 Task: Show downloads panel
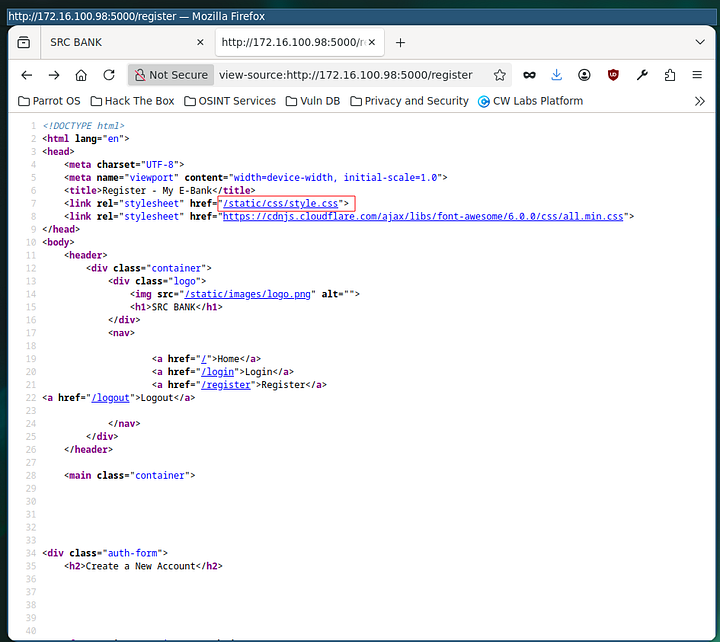(x=557, y=75)
